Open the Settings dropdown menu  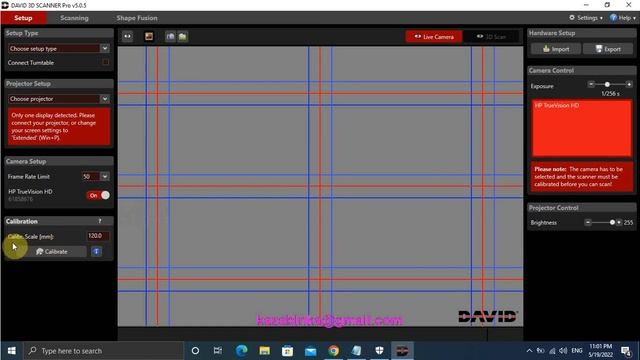click(586, 18)
